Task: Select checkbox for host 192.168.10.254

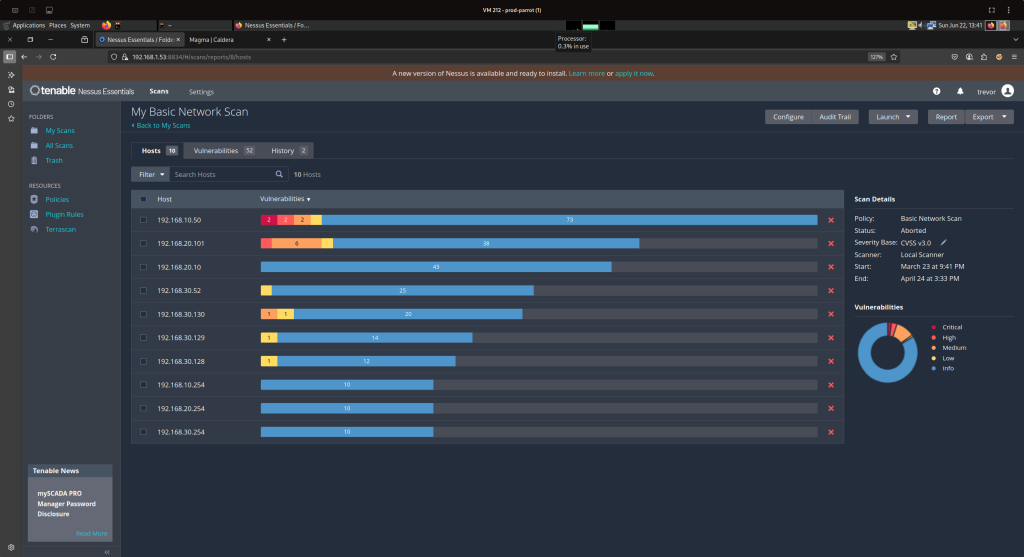Action: pos(144,385)
